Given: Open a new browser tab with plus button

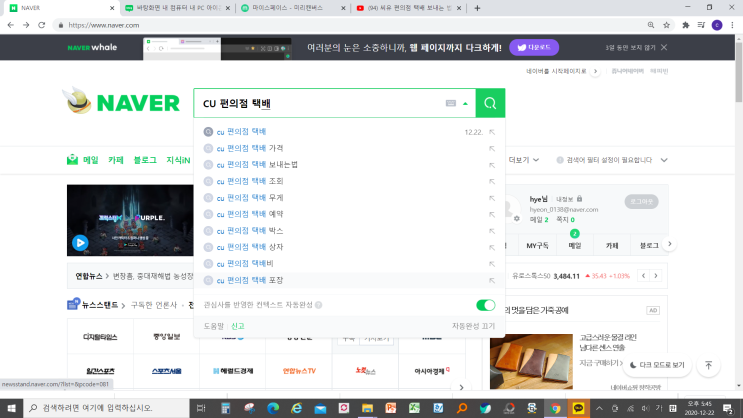Looking at the screenshot, I should pos(477,8).
